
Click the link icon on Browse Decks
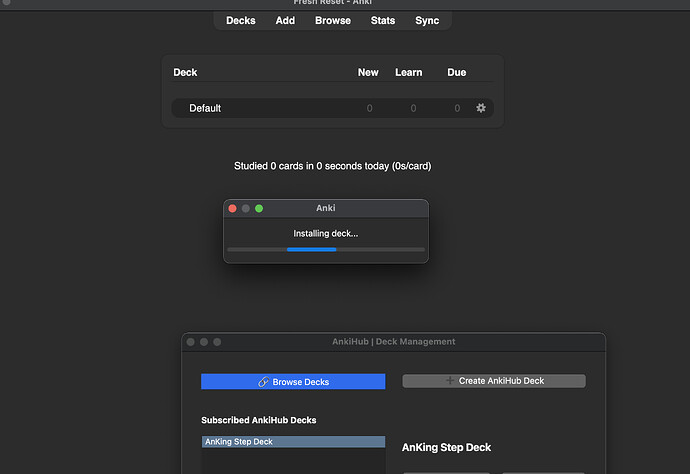click(263, 382)
